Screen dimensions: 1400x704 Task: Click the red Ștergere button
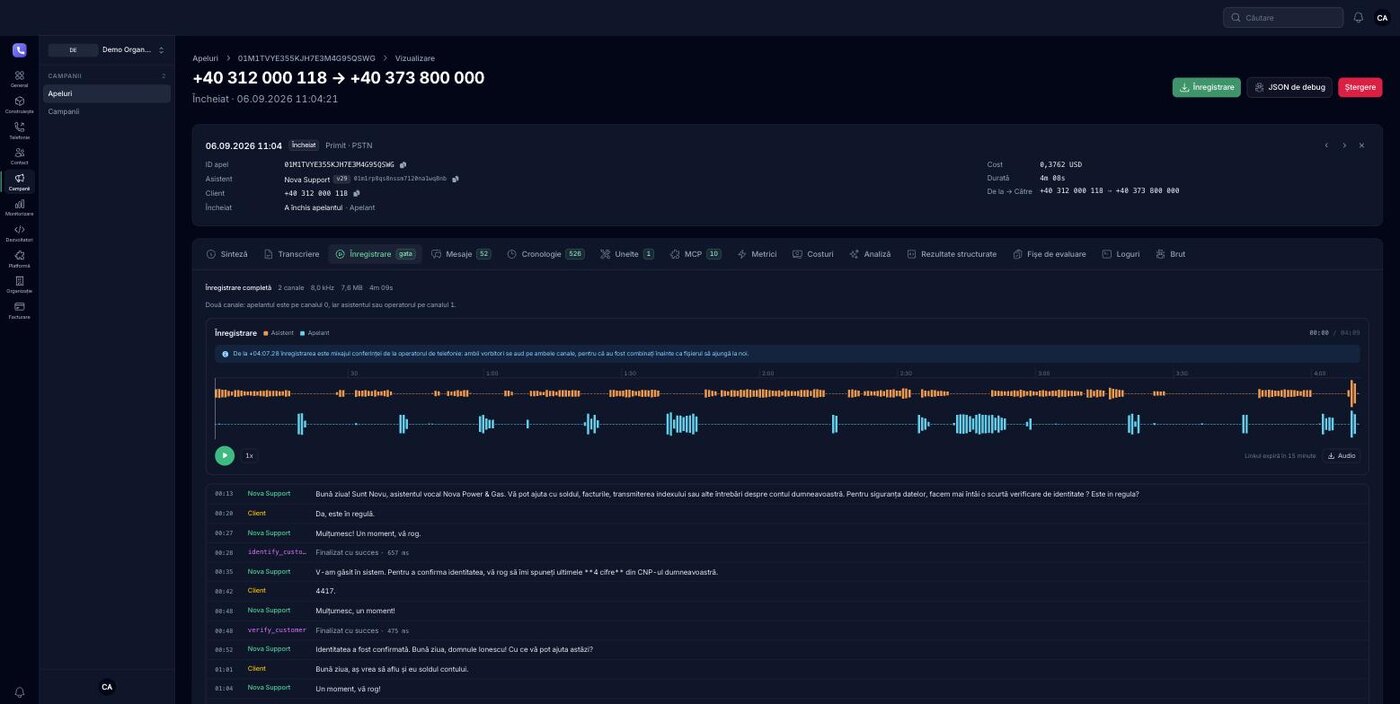tap(1360, 87)
